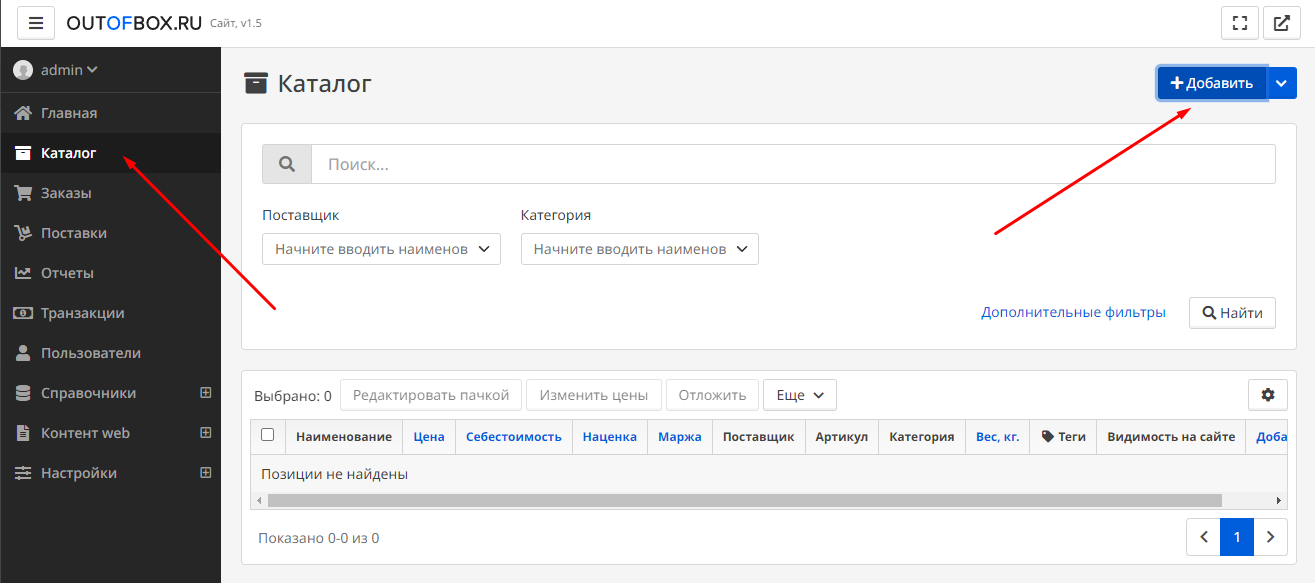Click the Отложить button
Viewport: 1315px width, 583px height.
point(712,395)
